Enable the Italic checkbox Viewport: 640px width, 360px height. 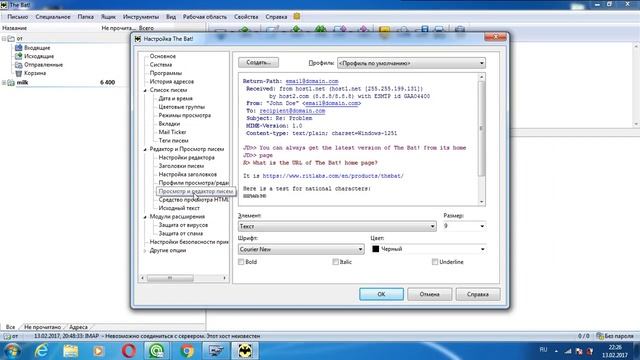336,262
